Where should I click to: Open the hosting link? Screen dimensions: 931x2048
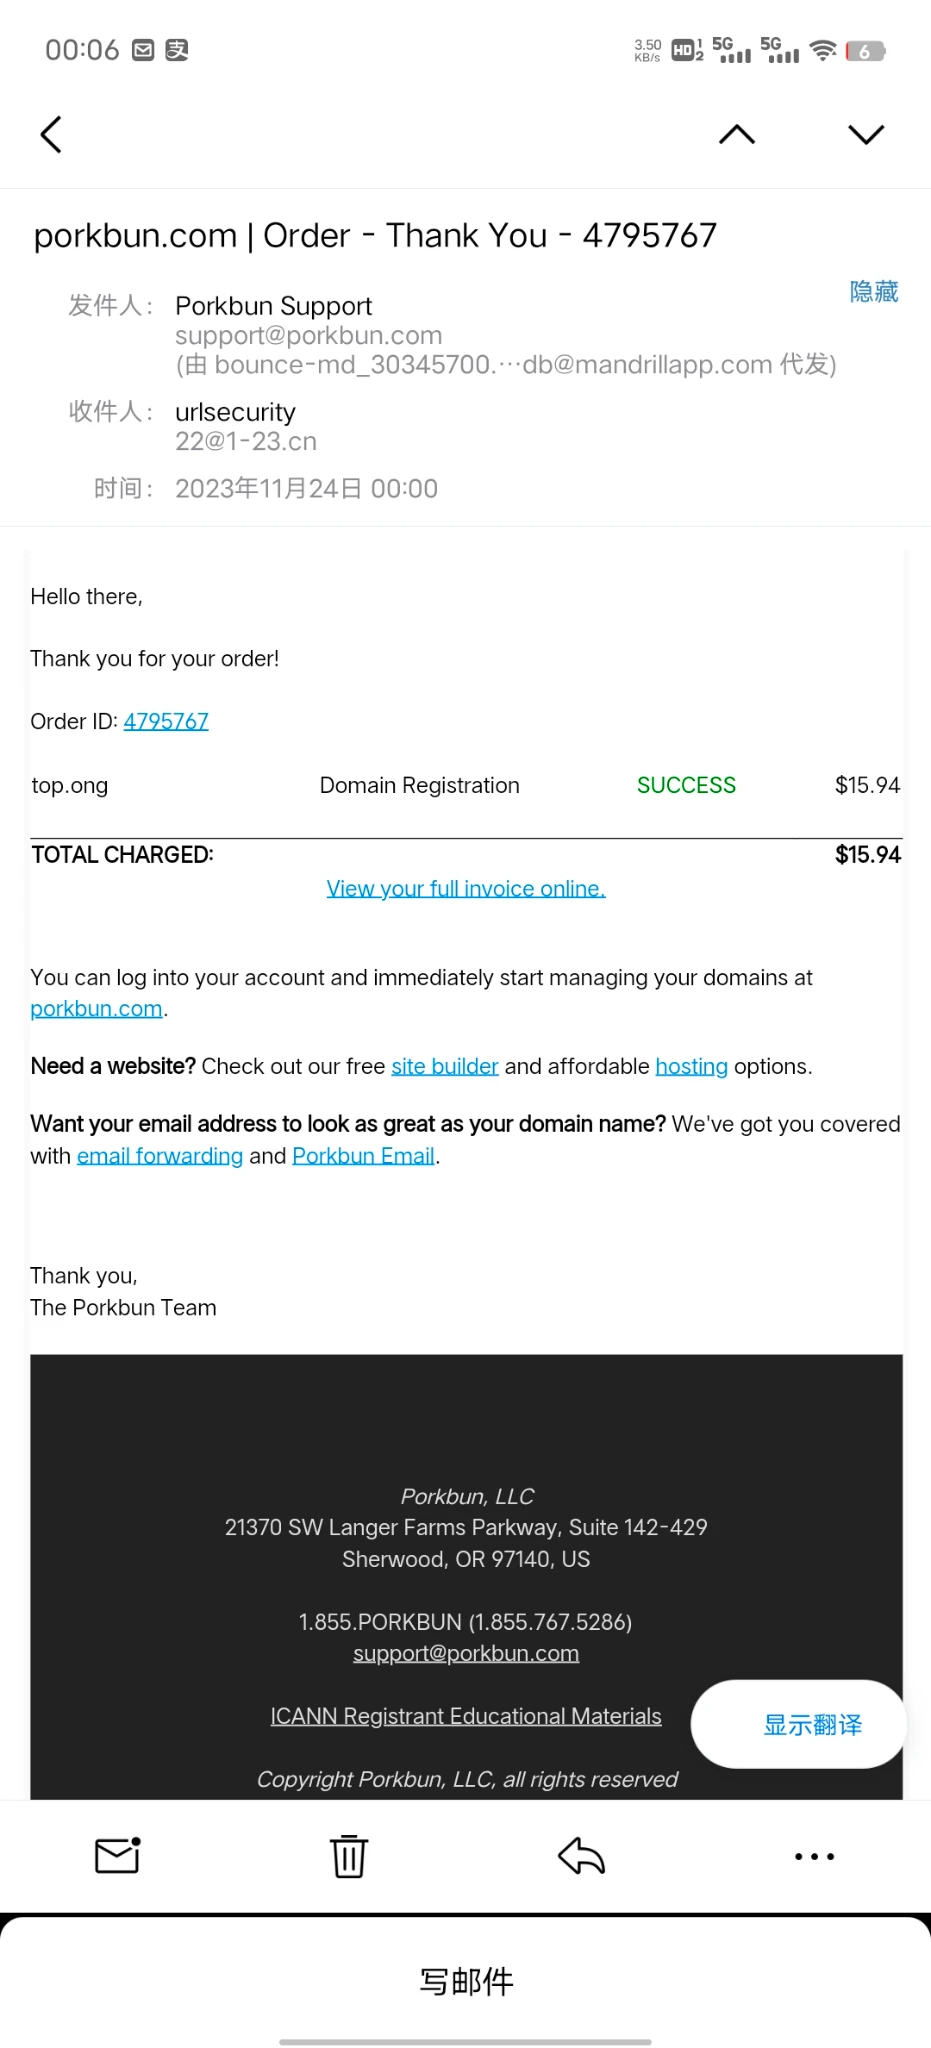[691, 1066]
